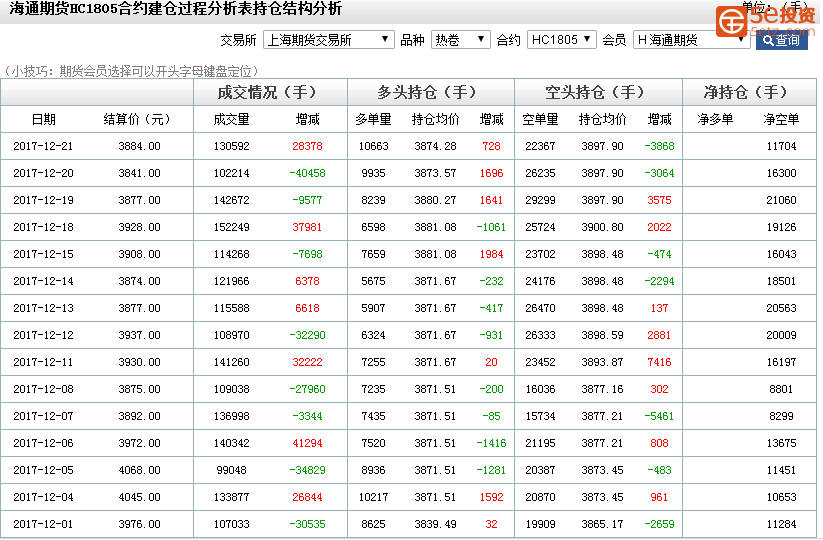The height and width of the screenshot is (540, 823).
Task: Click settlement price 3972.00
Action: [x=139, y=443]
